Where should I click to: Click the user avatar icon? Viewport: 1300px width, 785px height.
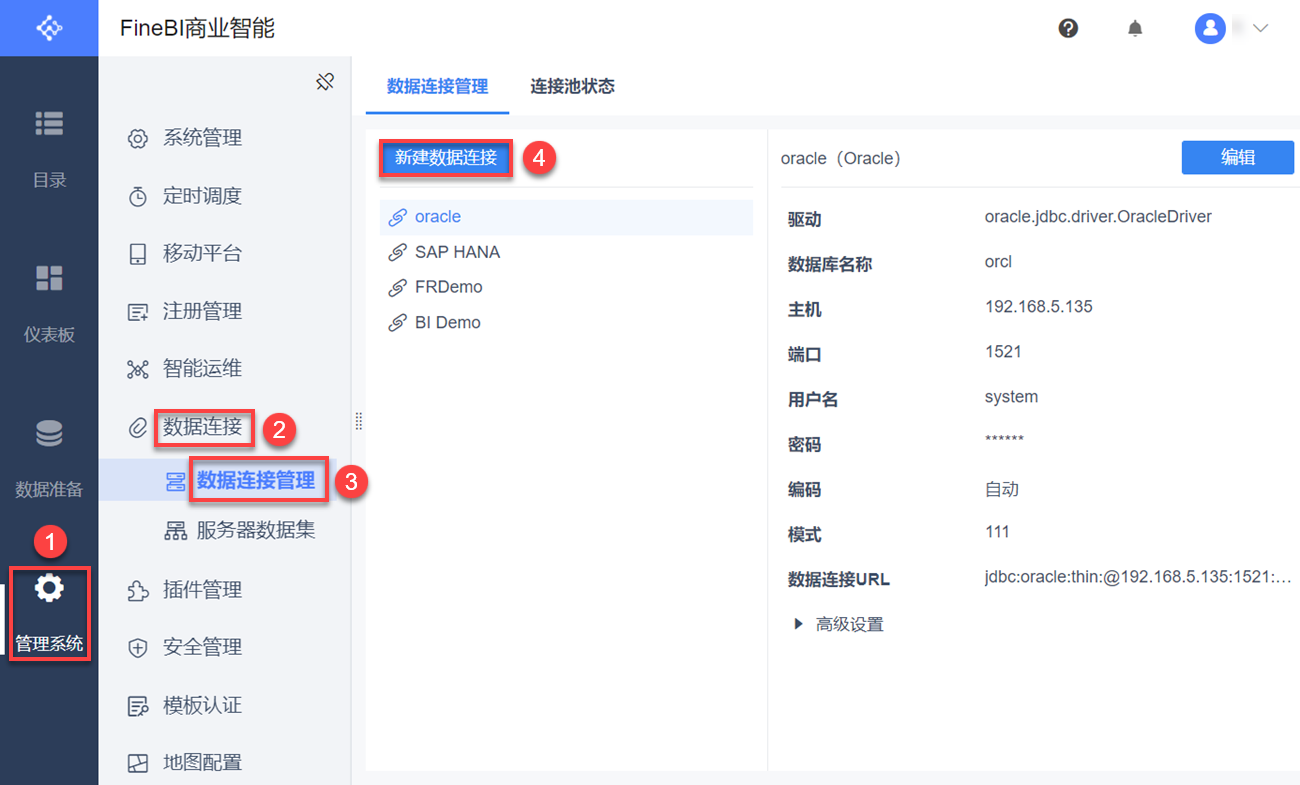click(1210, 28)
